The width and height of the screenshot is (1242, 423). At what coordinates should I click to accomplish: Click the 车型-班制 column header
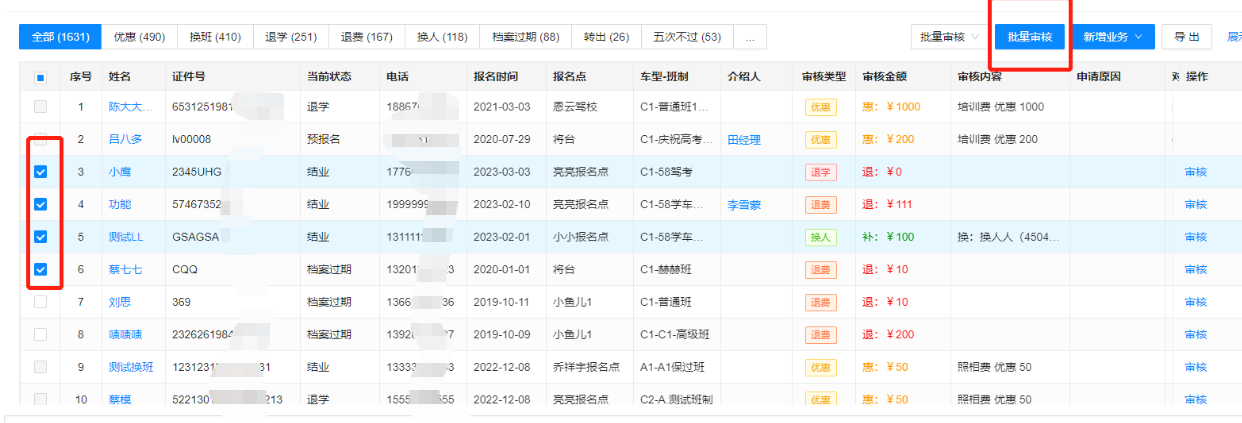point(664,77)
